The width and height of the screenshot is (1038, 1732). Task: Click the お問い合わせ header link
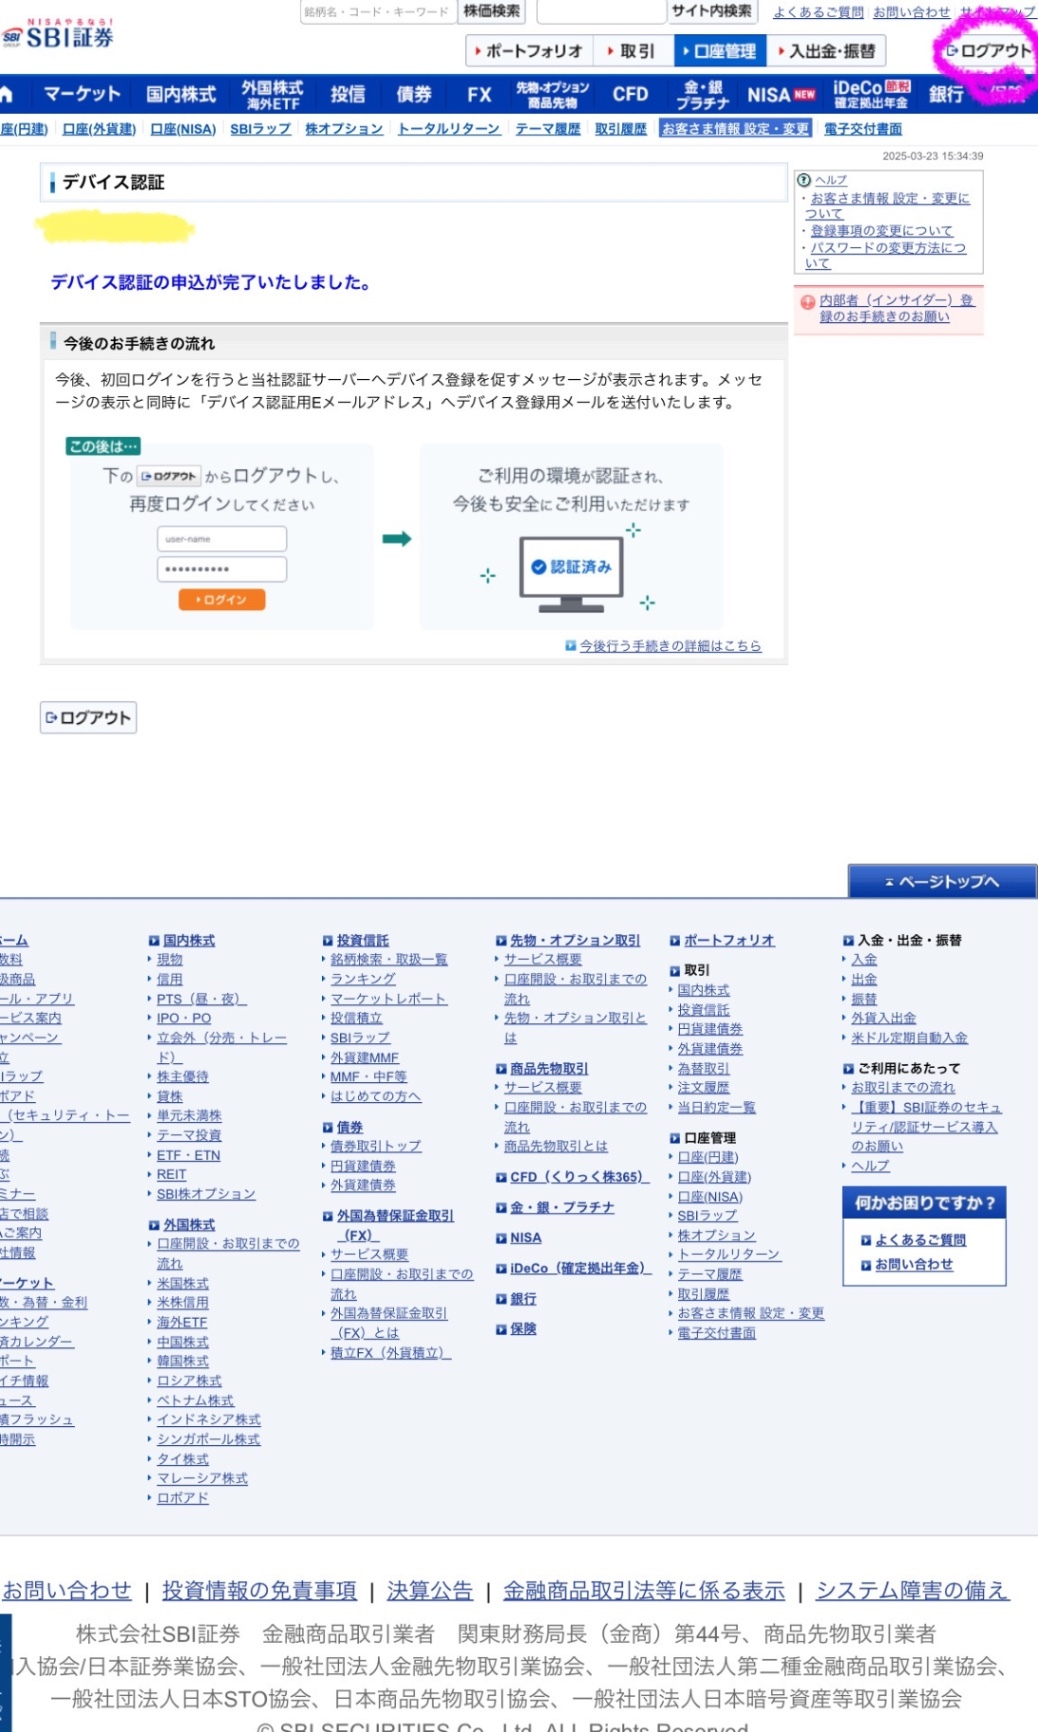point(912,12)
